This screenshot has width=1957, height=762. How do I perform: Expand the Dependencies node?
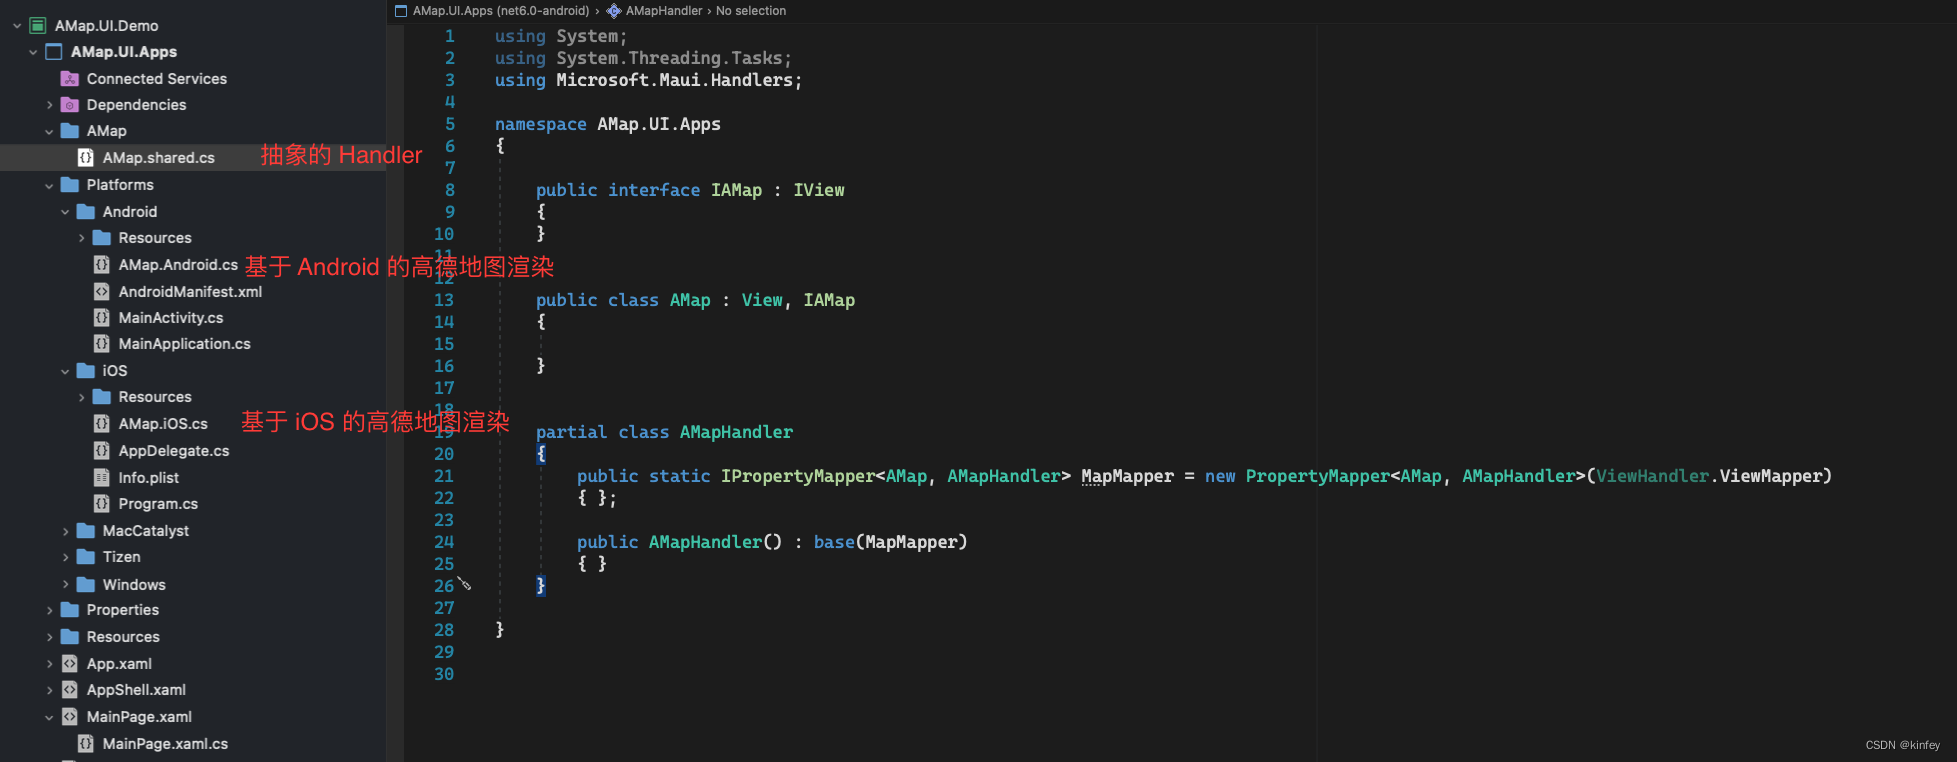click(x=49, y=105)
